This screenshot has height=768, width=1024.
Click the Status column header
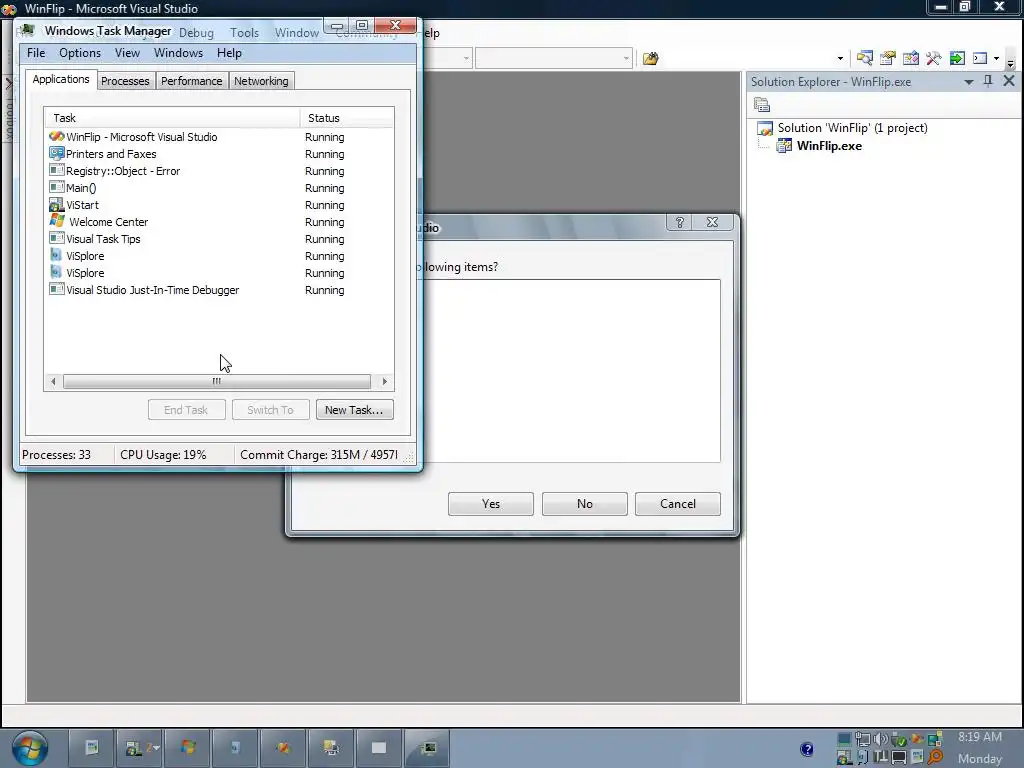[x=347, y=118]
